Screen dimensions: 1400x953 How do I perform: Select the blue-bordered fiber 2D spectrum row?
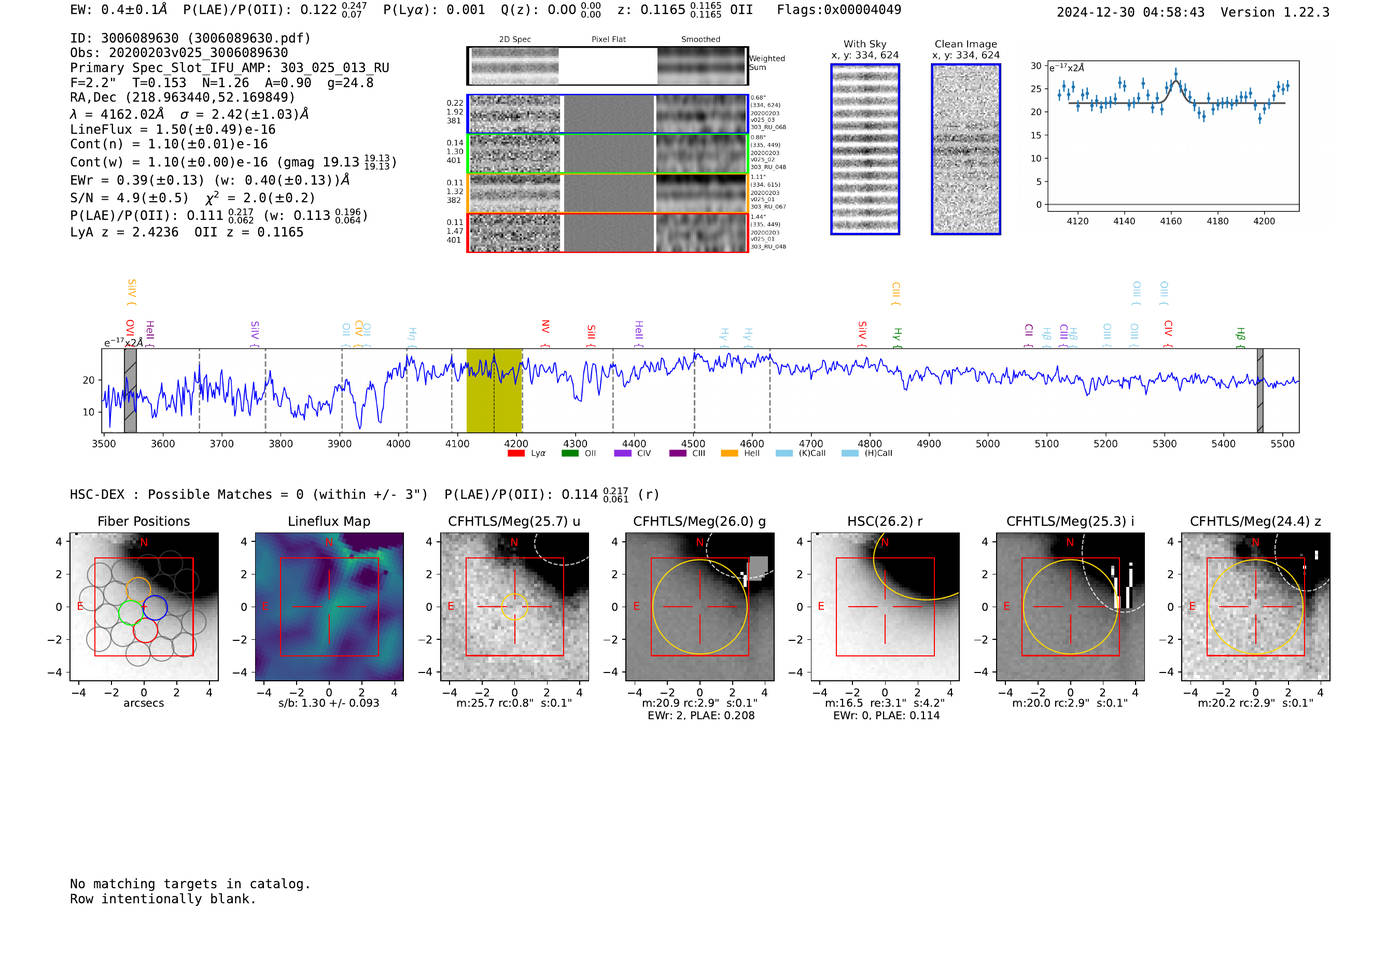[x=608, y=114]
